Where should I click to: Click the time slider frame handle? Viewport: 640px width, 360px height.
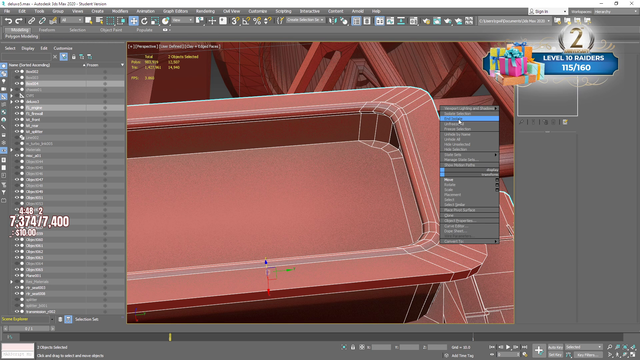coord(29,329)
